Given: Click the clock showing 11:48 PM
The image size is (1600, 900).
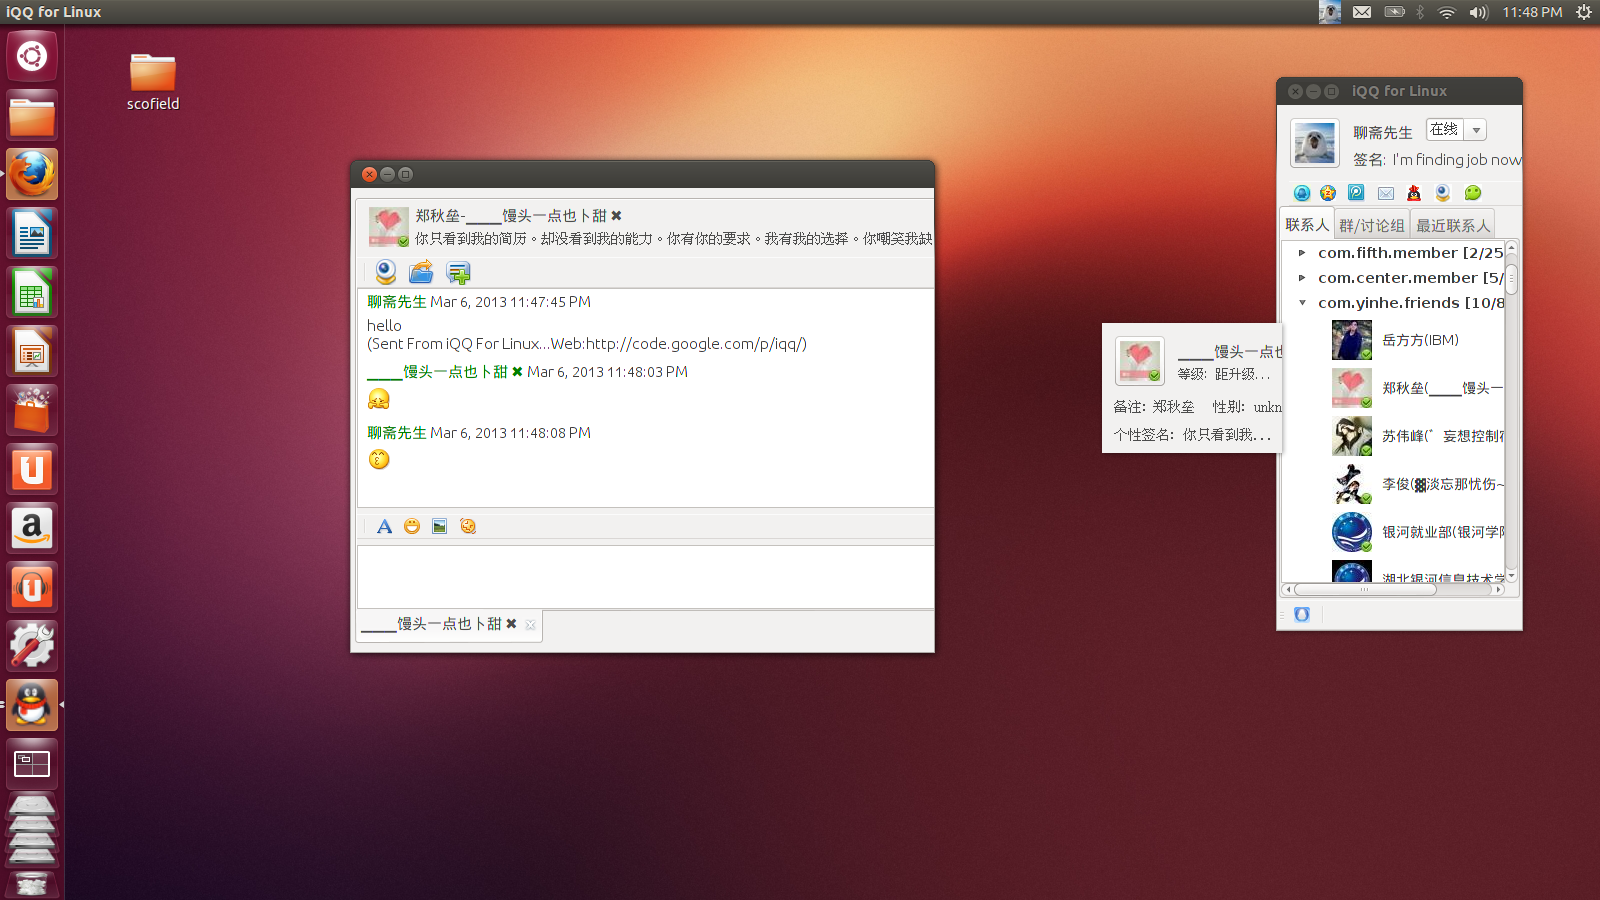Looking at the screenshot, I should [1532, 12].
